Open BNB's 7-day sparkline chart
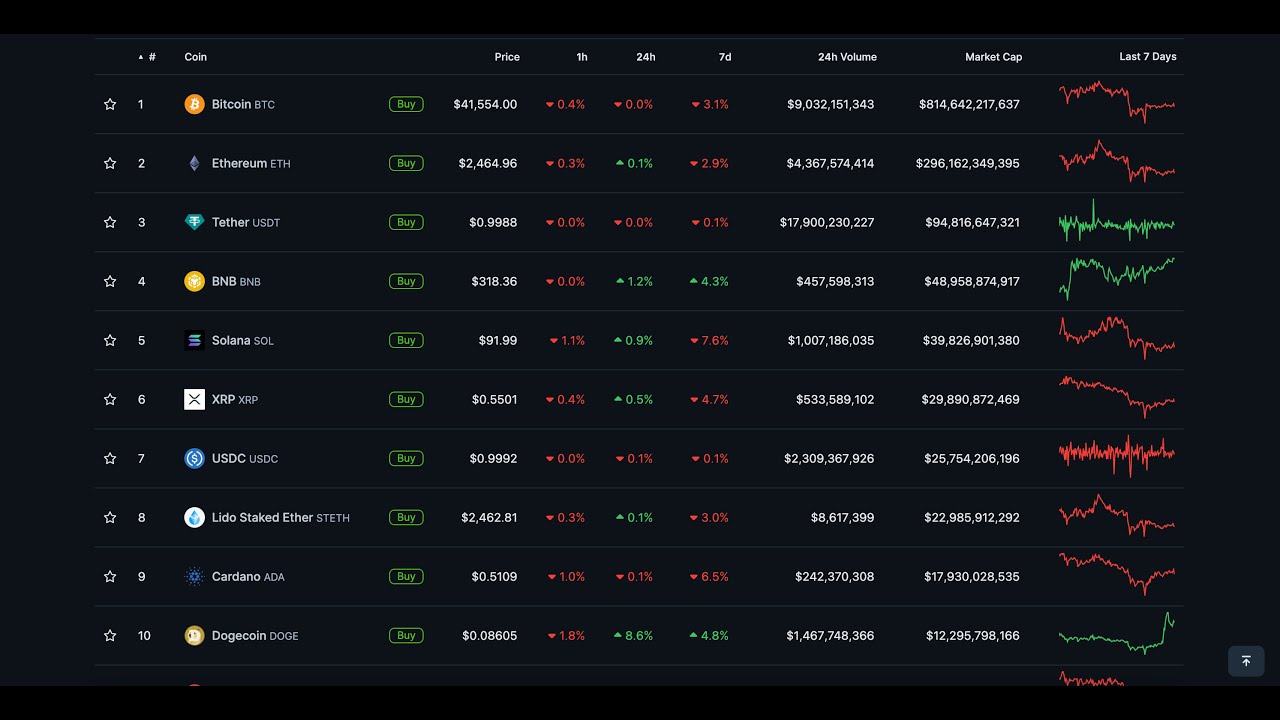Image resolution: width=1280 pixels, height=720 pixels. point(1117,278)
